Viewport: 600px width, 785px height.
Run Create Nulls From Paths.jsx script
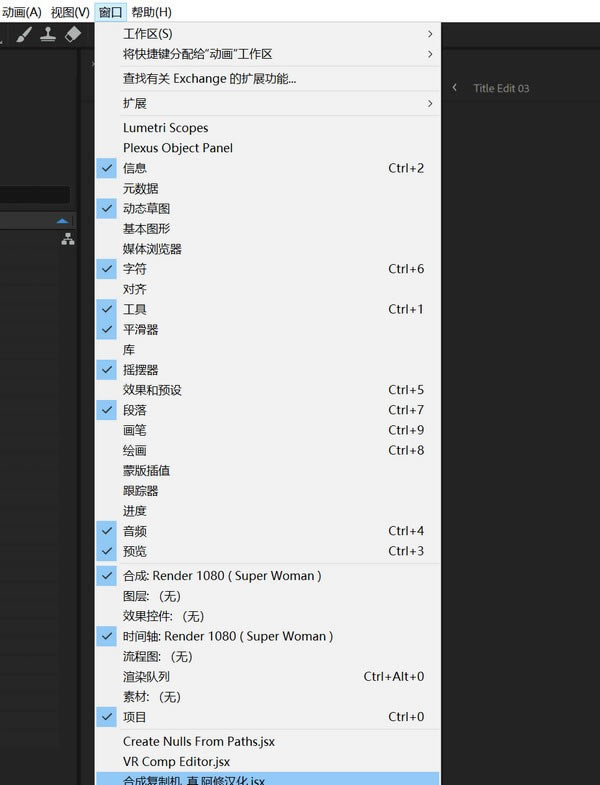268,741
